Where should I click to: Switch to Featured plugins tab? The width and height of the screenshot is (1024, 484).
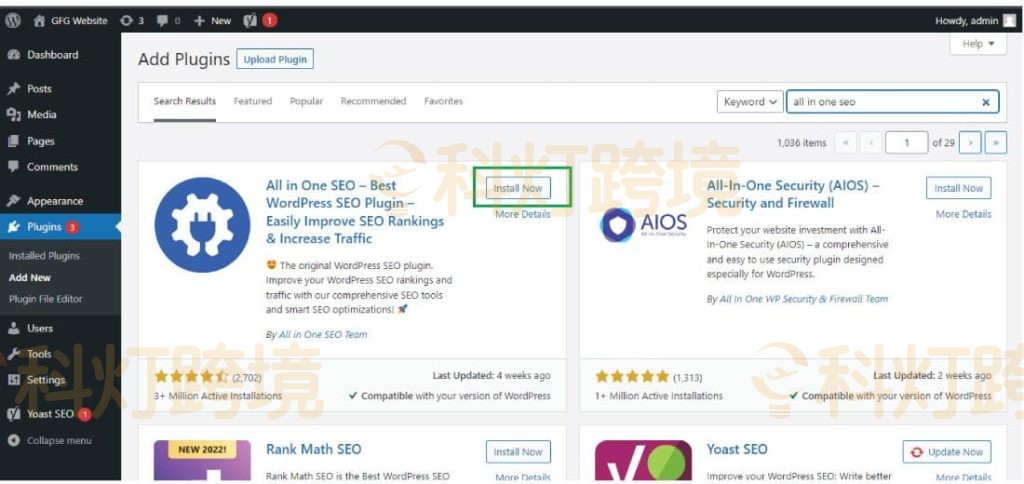click(253, 101)
